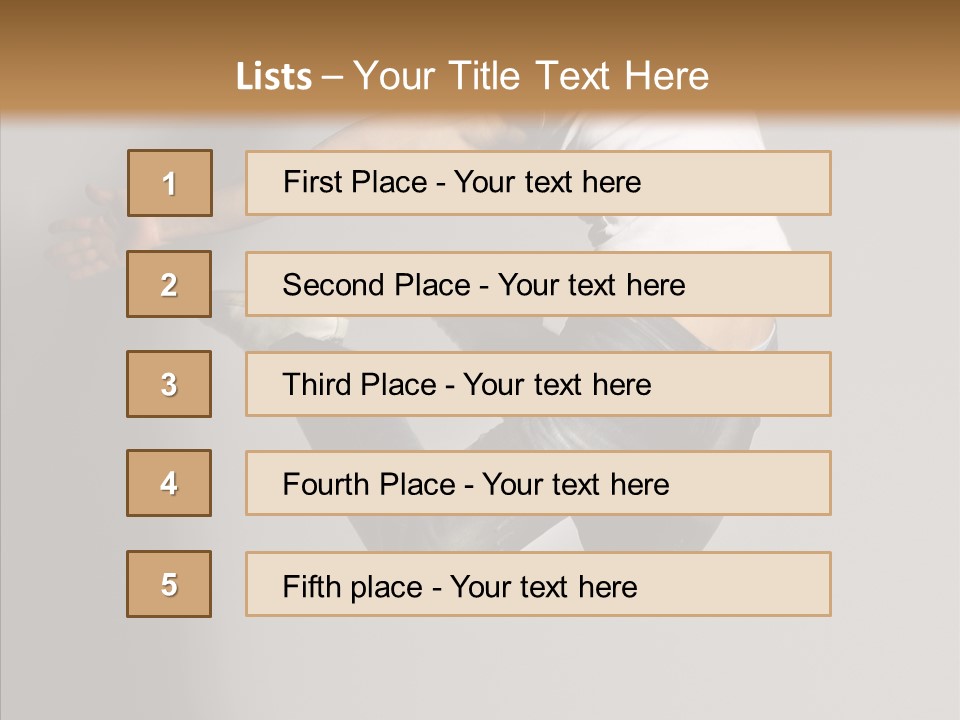Click the slide title text
The height and width of the screenshot is (720, 960).
coord(472,76)
